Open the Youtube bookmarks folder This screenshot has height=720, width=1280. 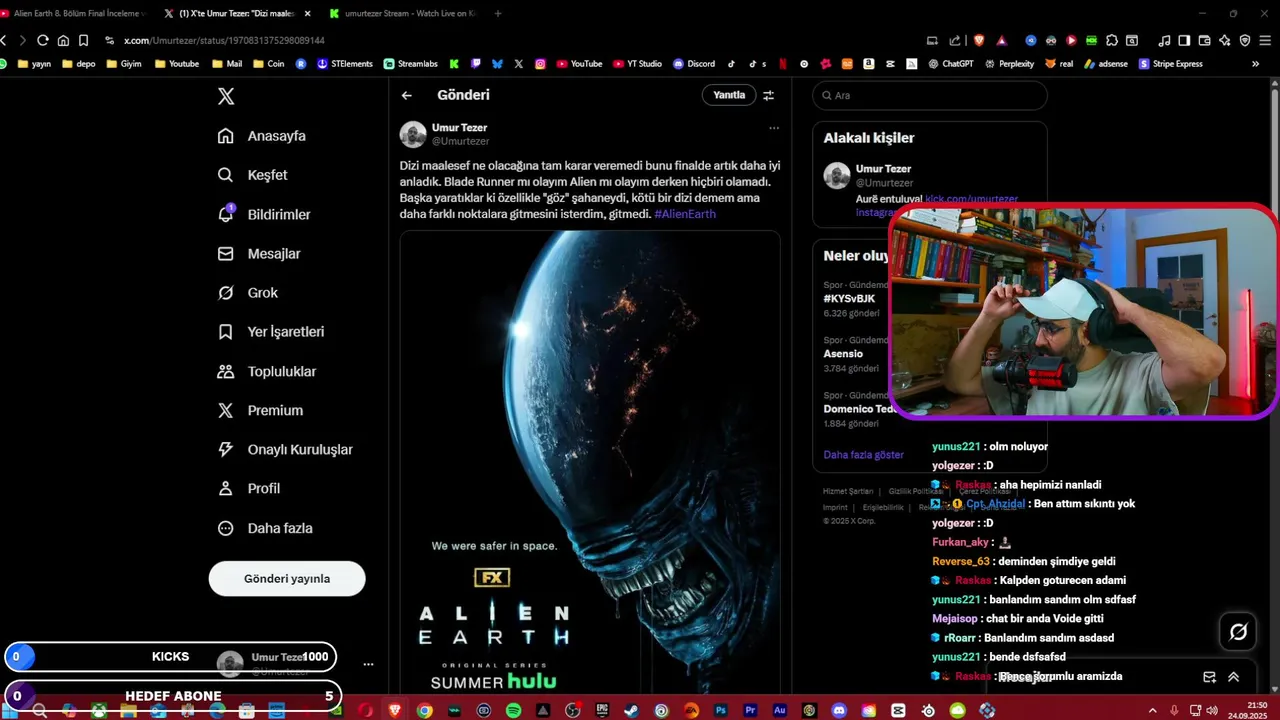(176, 63)
